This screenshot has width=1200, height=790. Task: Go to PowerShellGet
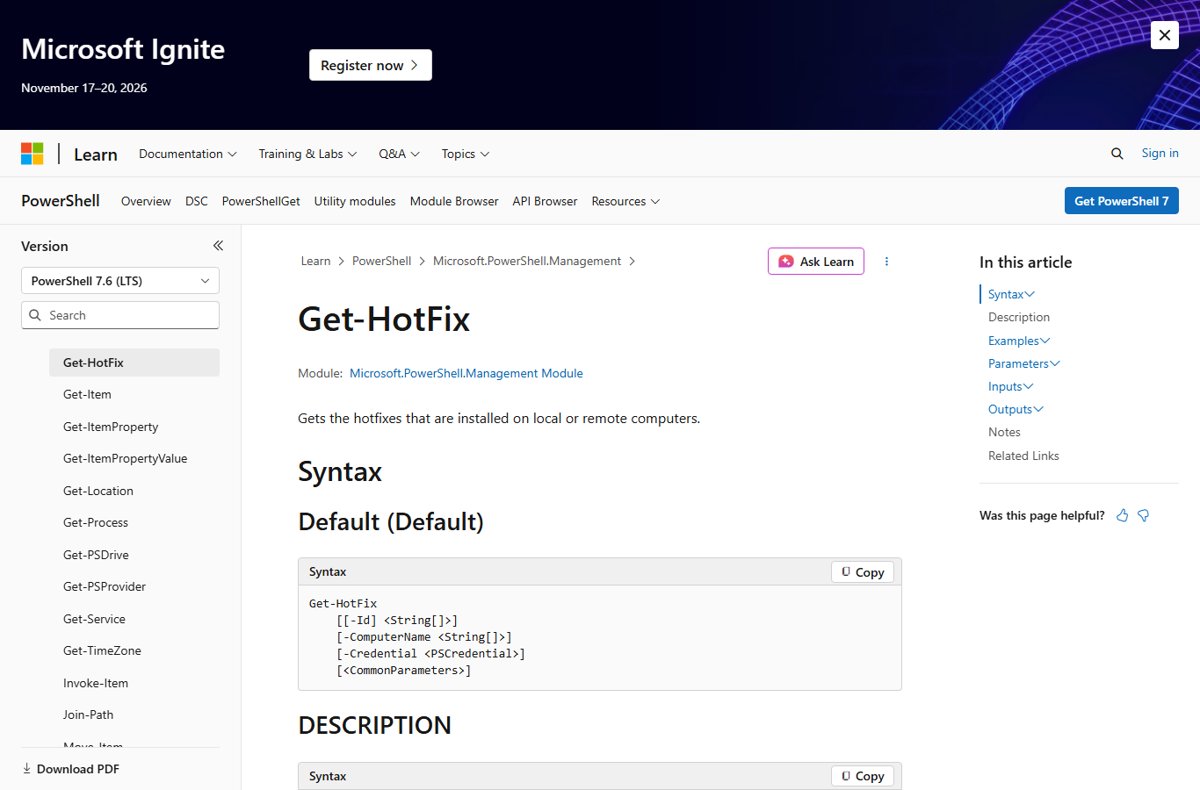261,201
